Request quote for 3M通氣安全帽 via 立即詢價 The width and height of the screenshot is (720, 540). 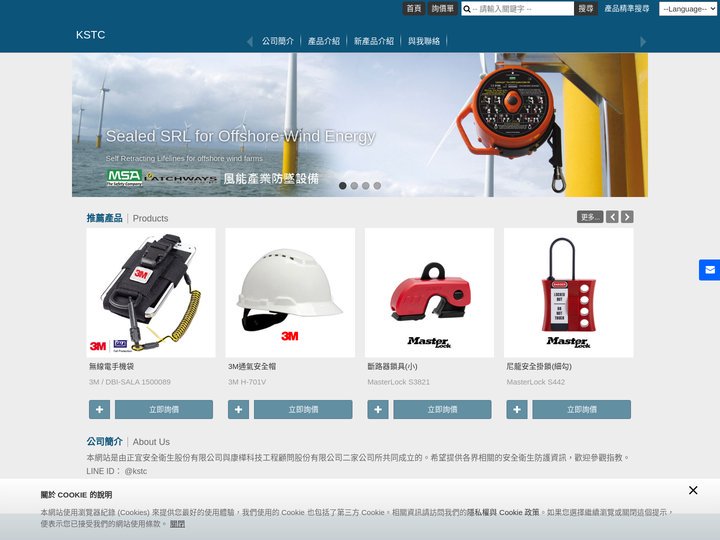click(x=303, y=409)
